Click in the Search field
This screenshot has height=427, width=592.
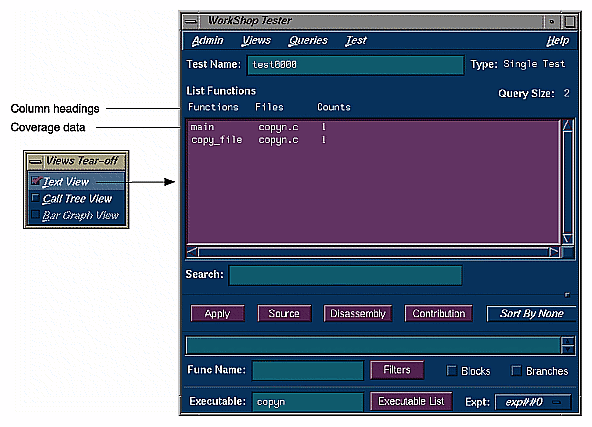coord(345,275)
